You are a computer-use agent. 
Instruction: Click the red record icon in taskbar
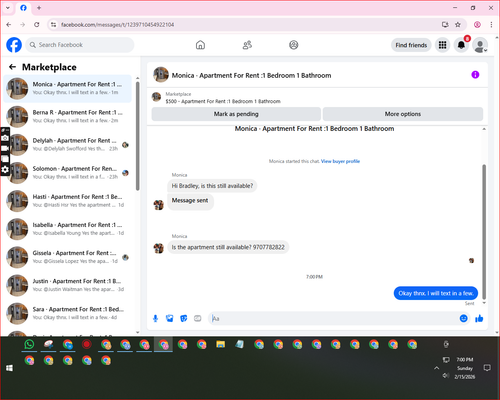pos(87,344)
